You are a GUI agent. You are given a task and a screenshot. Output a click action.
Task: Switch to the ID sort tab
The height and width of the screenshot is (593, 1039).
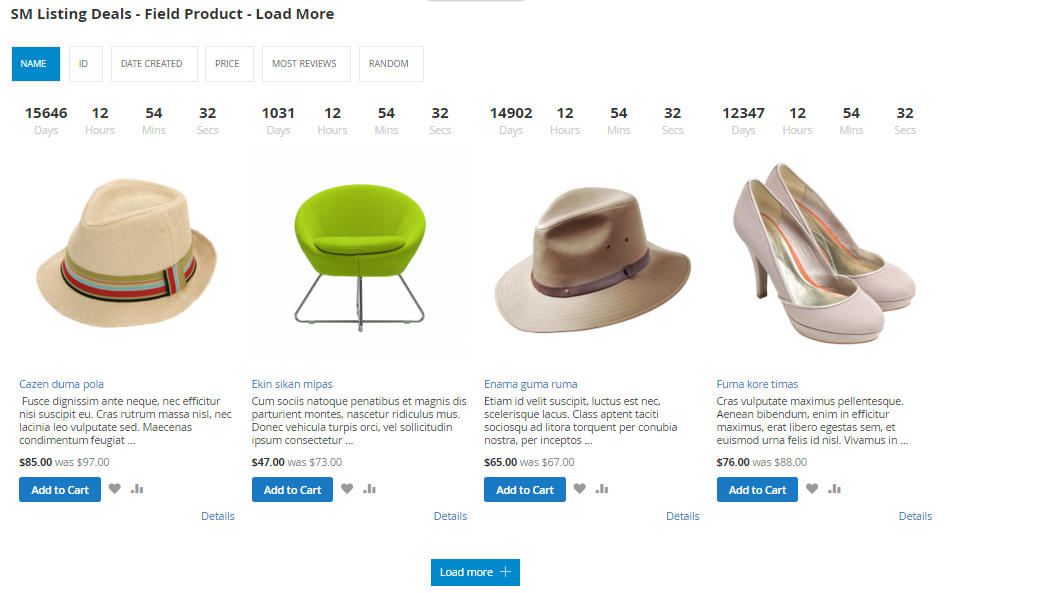(84, 64)
